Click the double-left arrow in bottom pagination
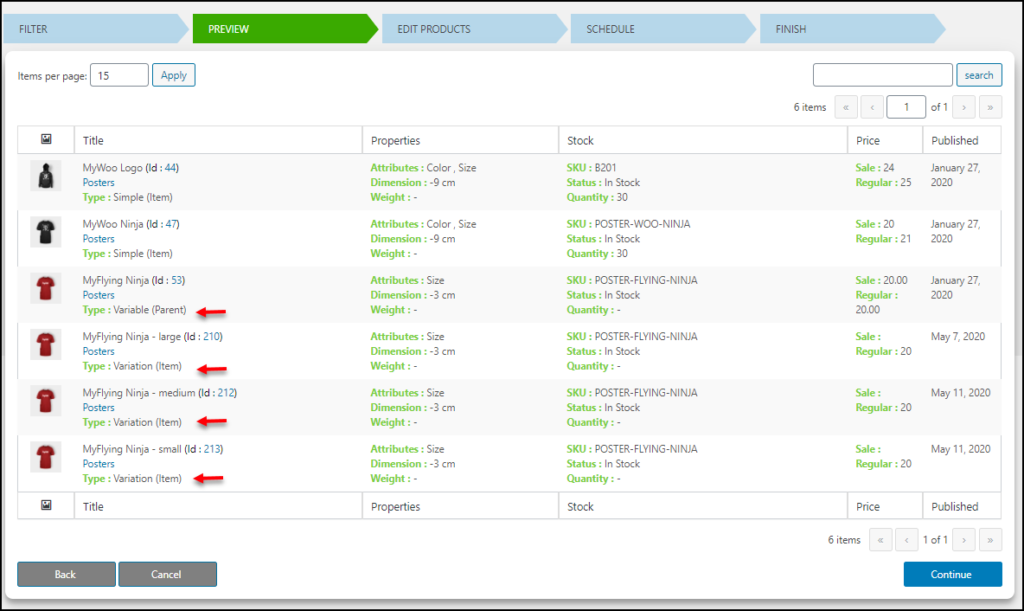The width and height of the screenshot is (1024, 611). (880, 539)
